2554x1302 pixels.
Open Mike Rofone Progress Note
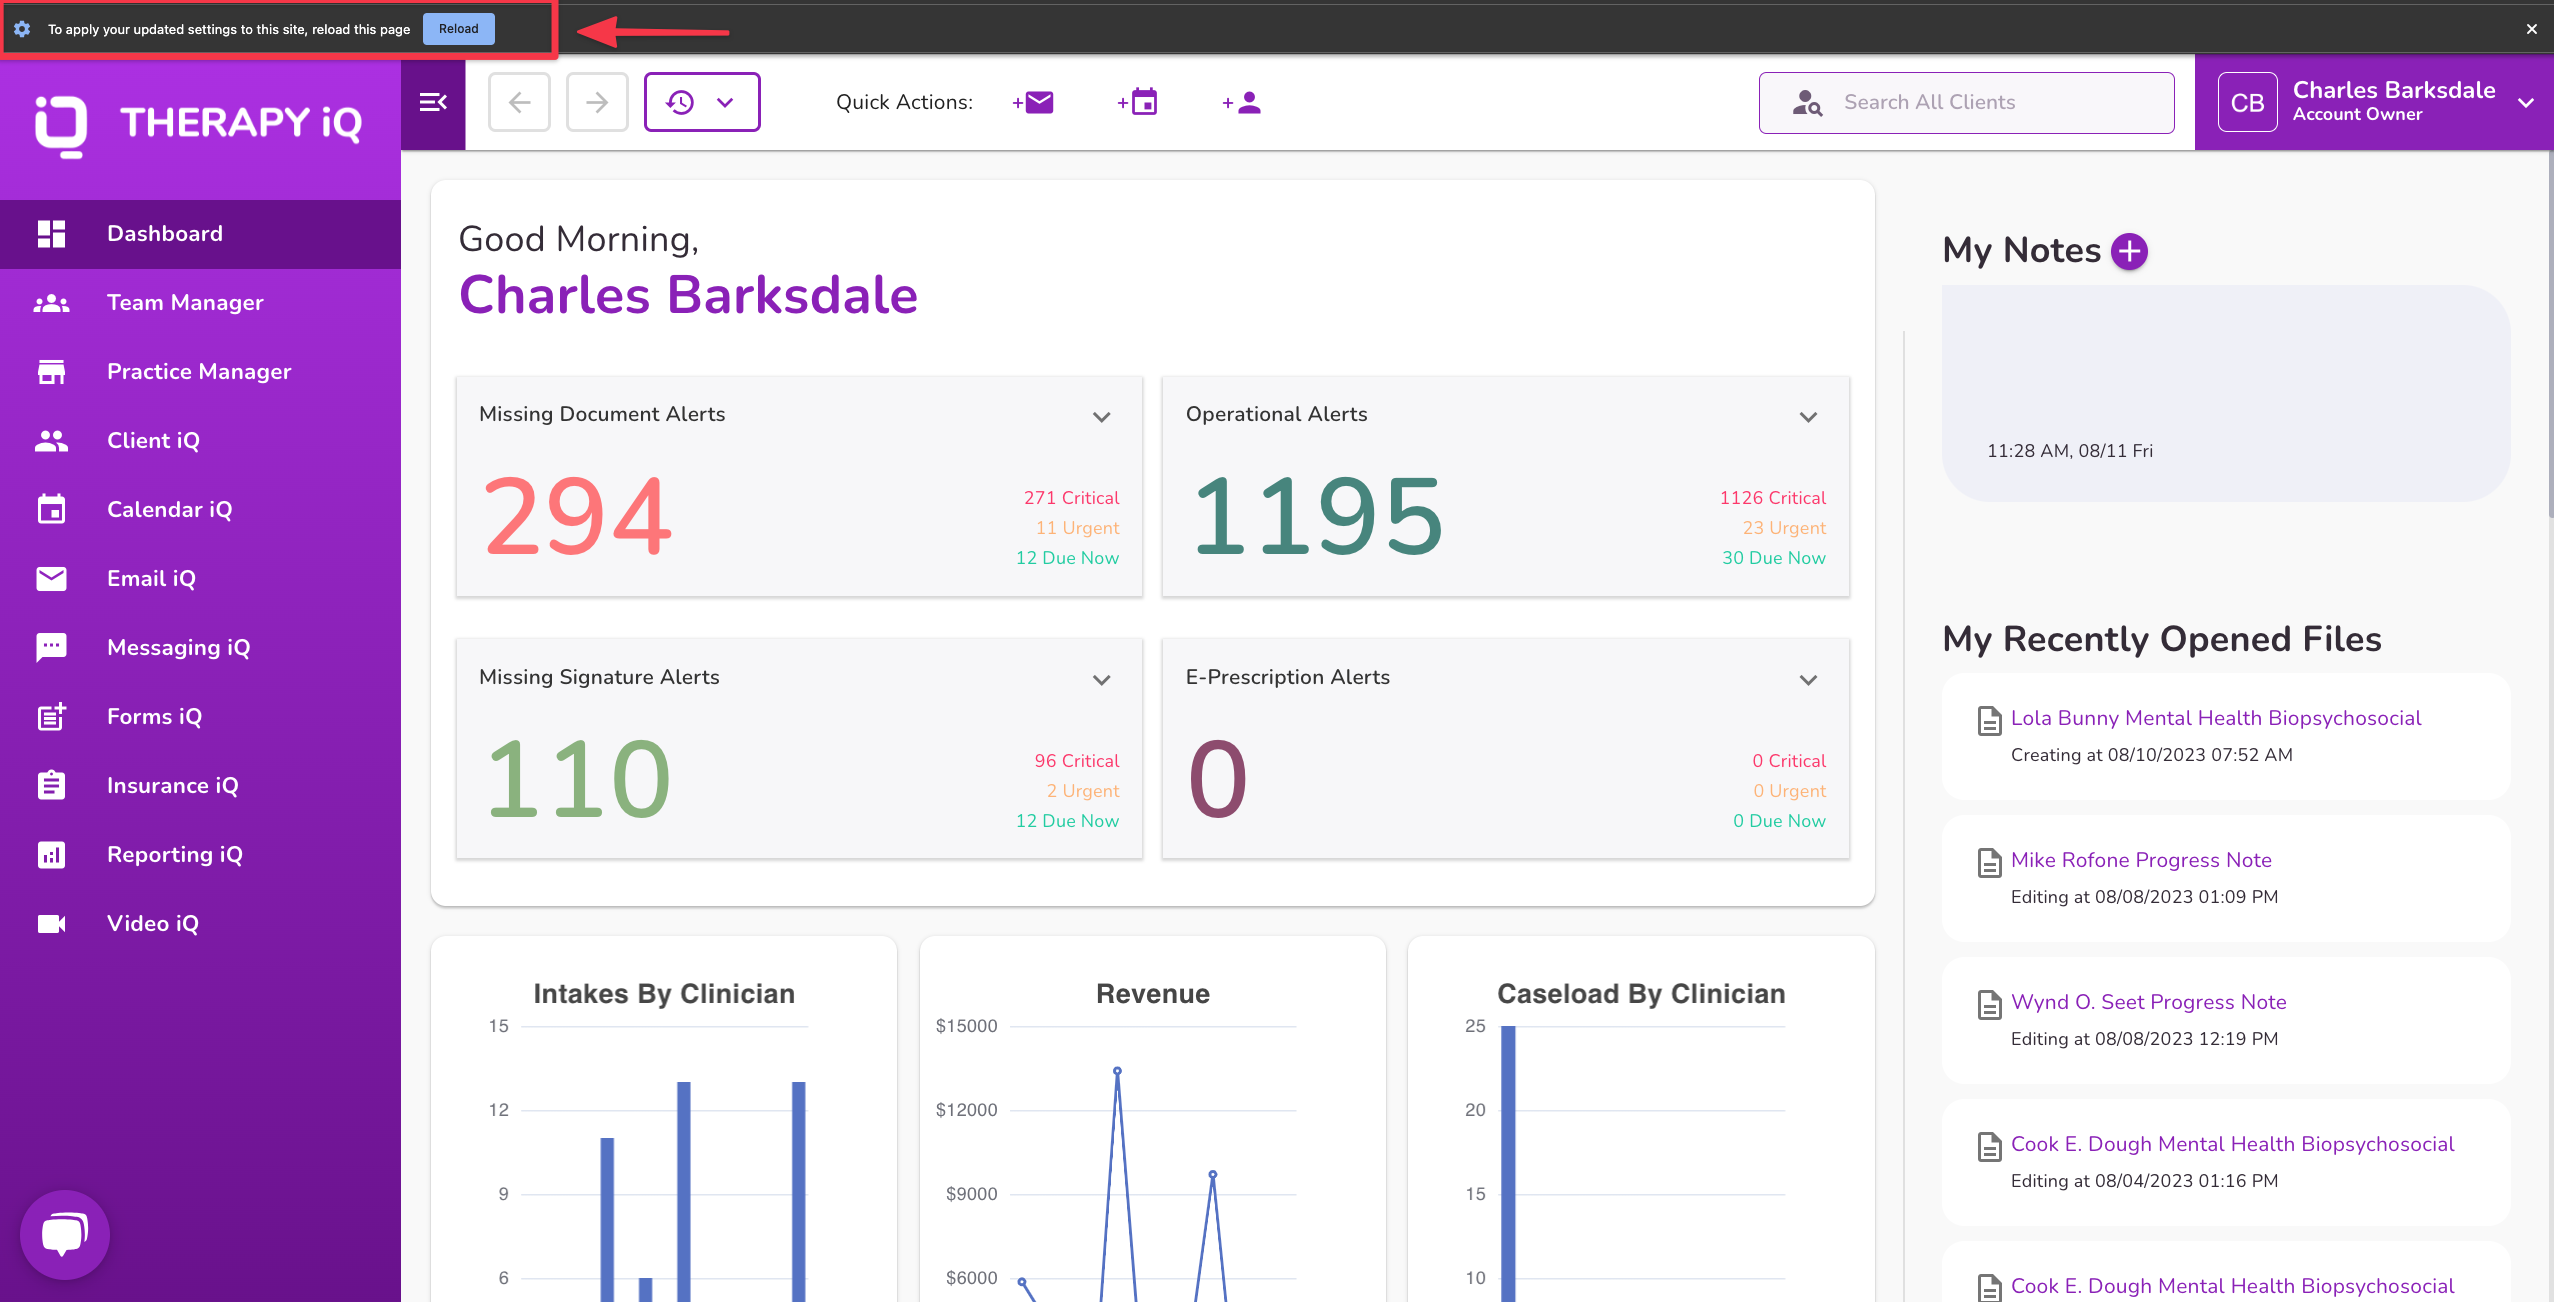tap(2141, 860)
